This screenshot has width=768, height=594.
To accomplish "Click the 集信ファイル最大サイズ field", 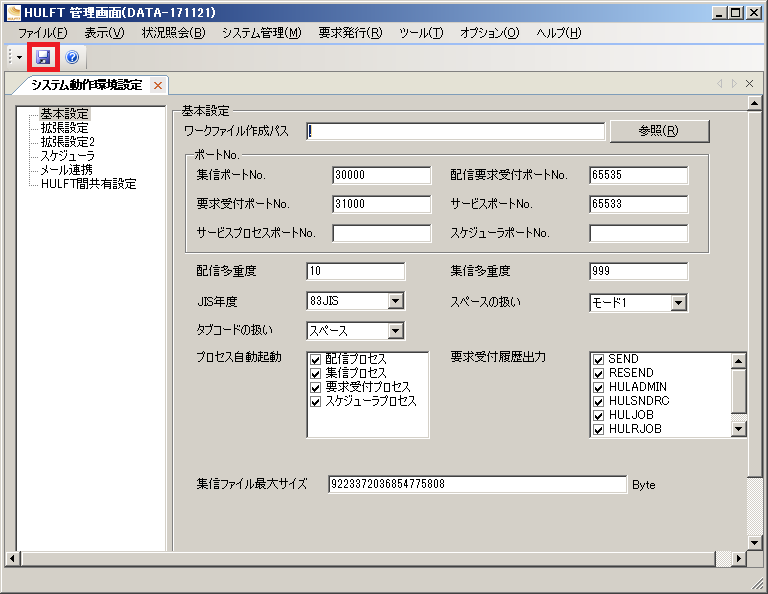I will [x=477, y=484].
